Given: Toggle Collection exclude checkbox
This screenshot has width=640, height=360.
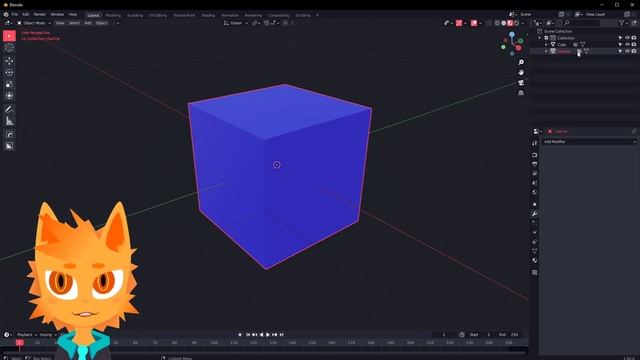Looking at the screenshot, I should pos(546,38).
